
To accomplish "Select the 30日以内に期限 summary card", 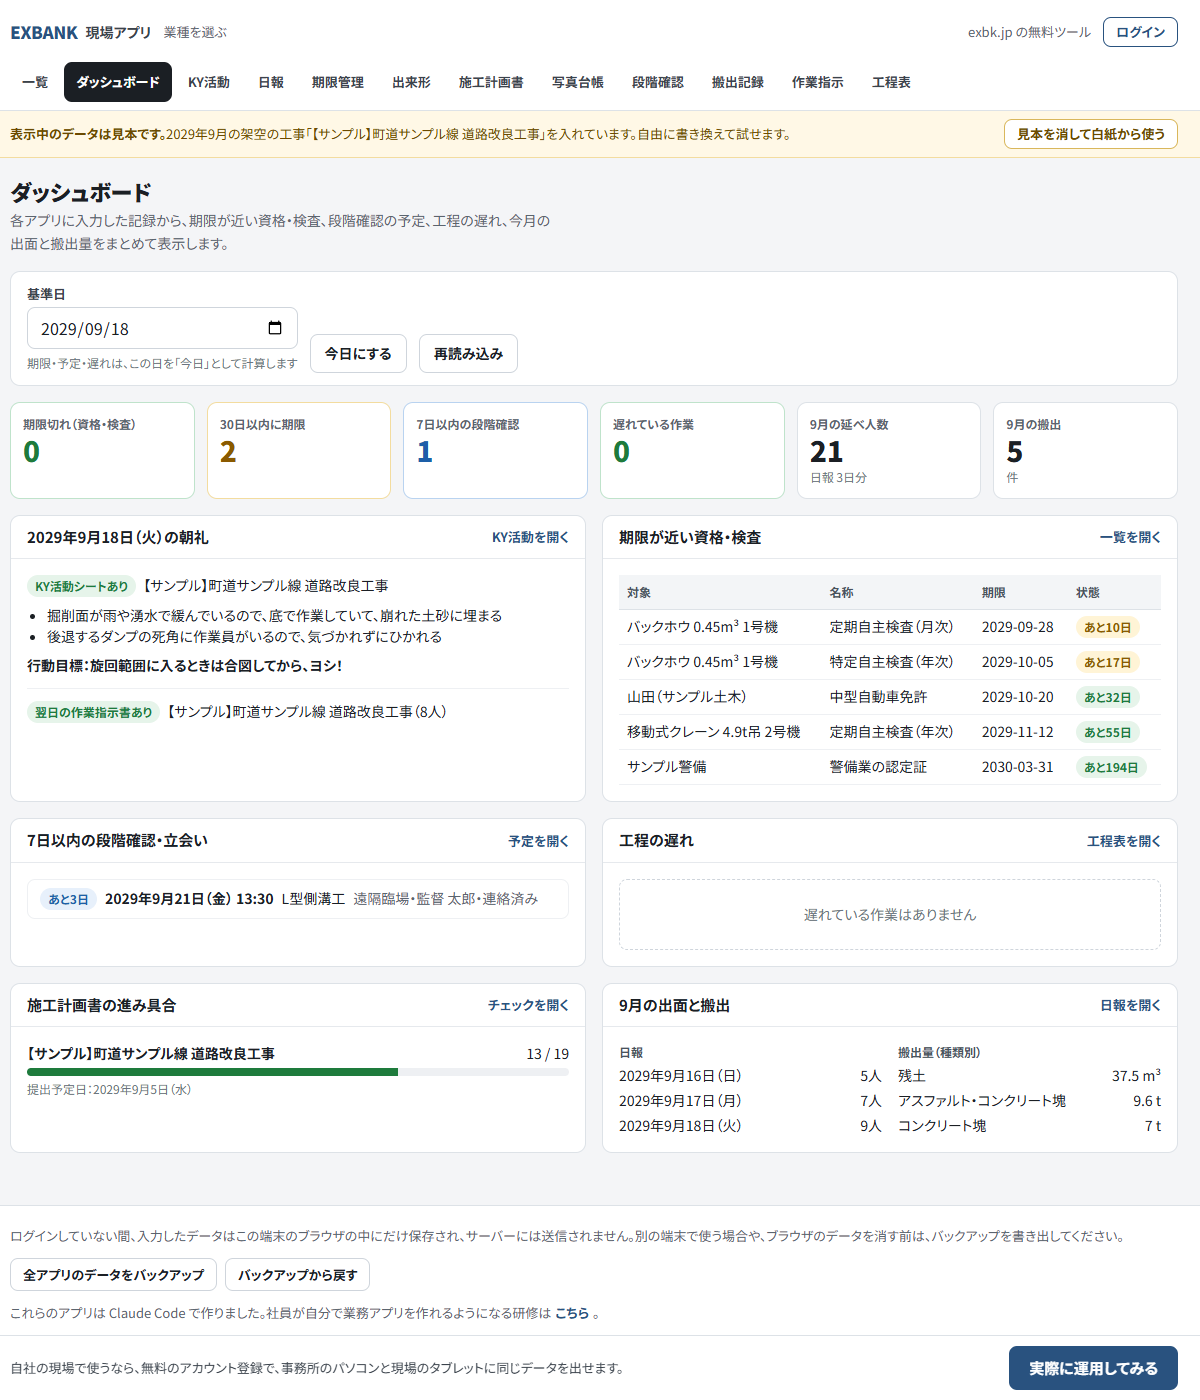I will pos(299,450).
